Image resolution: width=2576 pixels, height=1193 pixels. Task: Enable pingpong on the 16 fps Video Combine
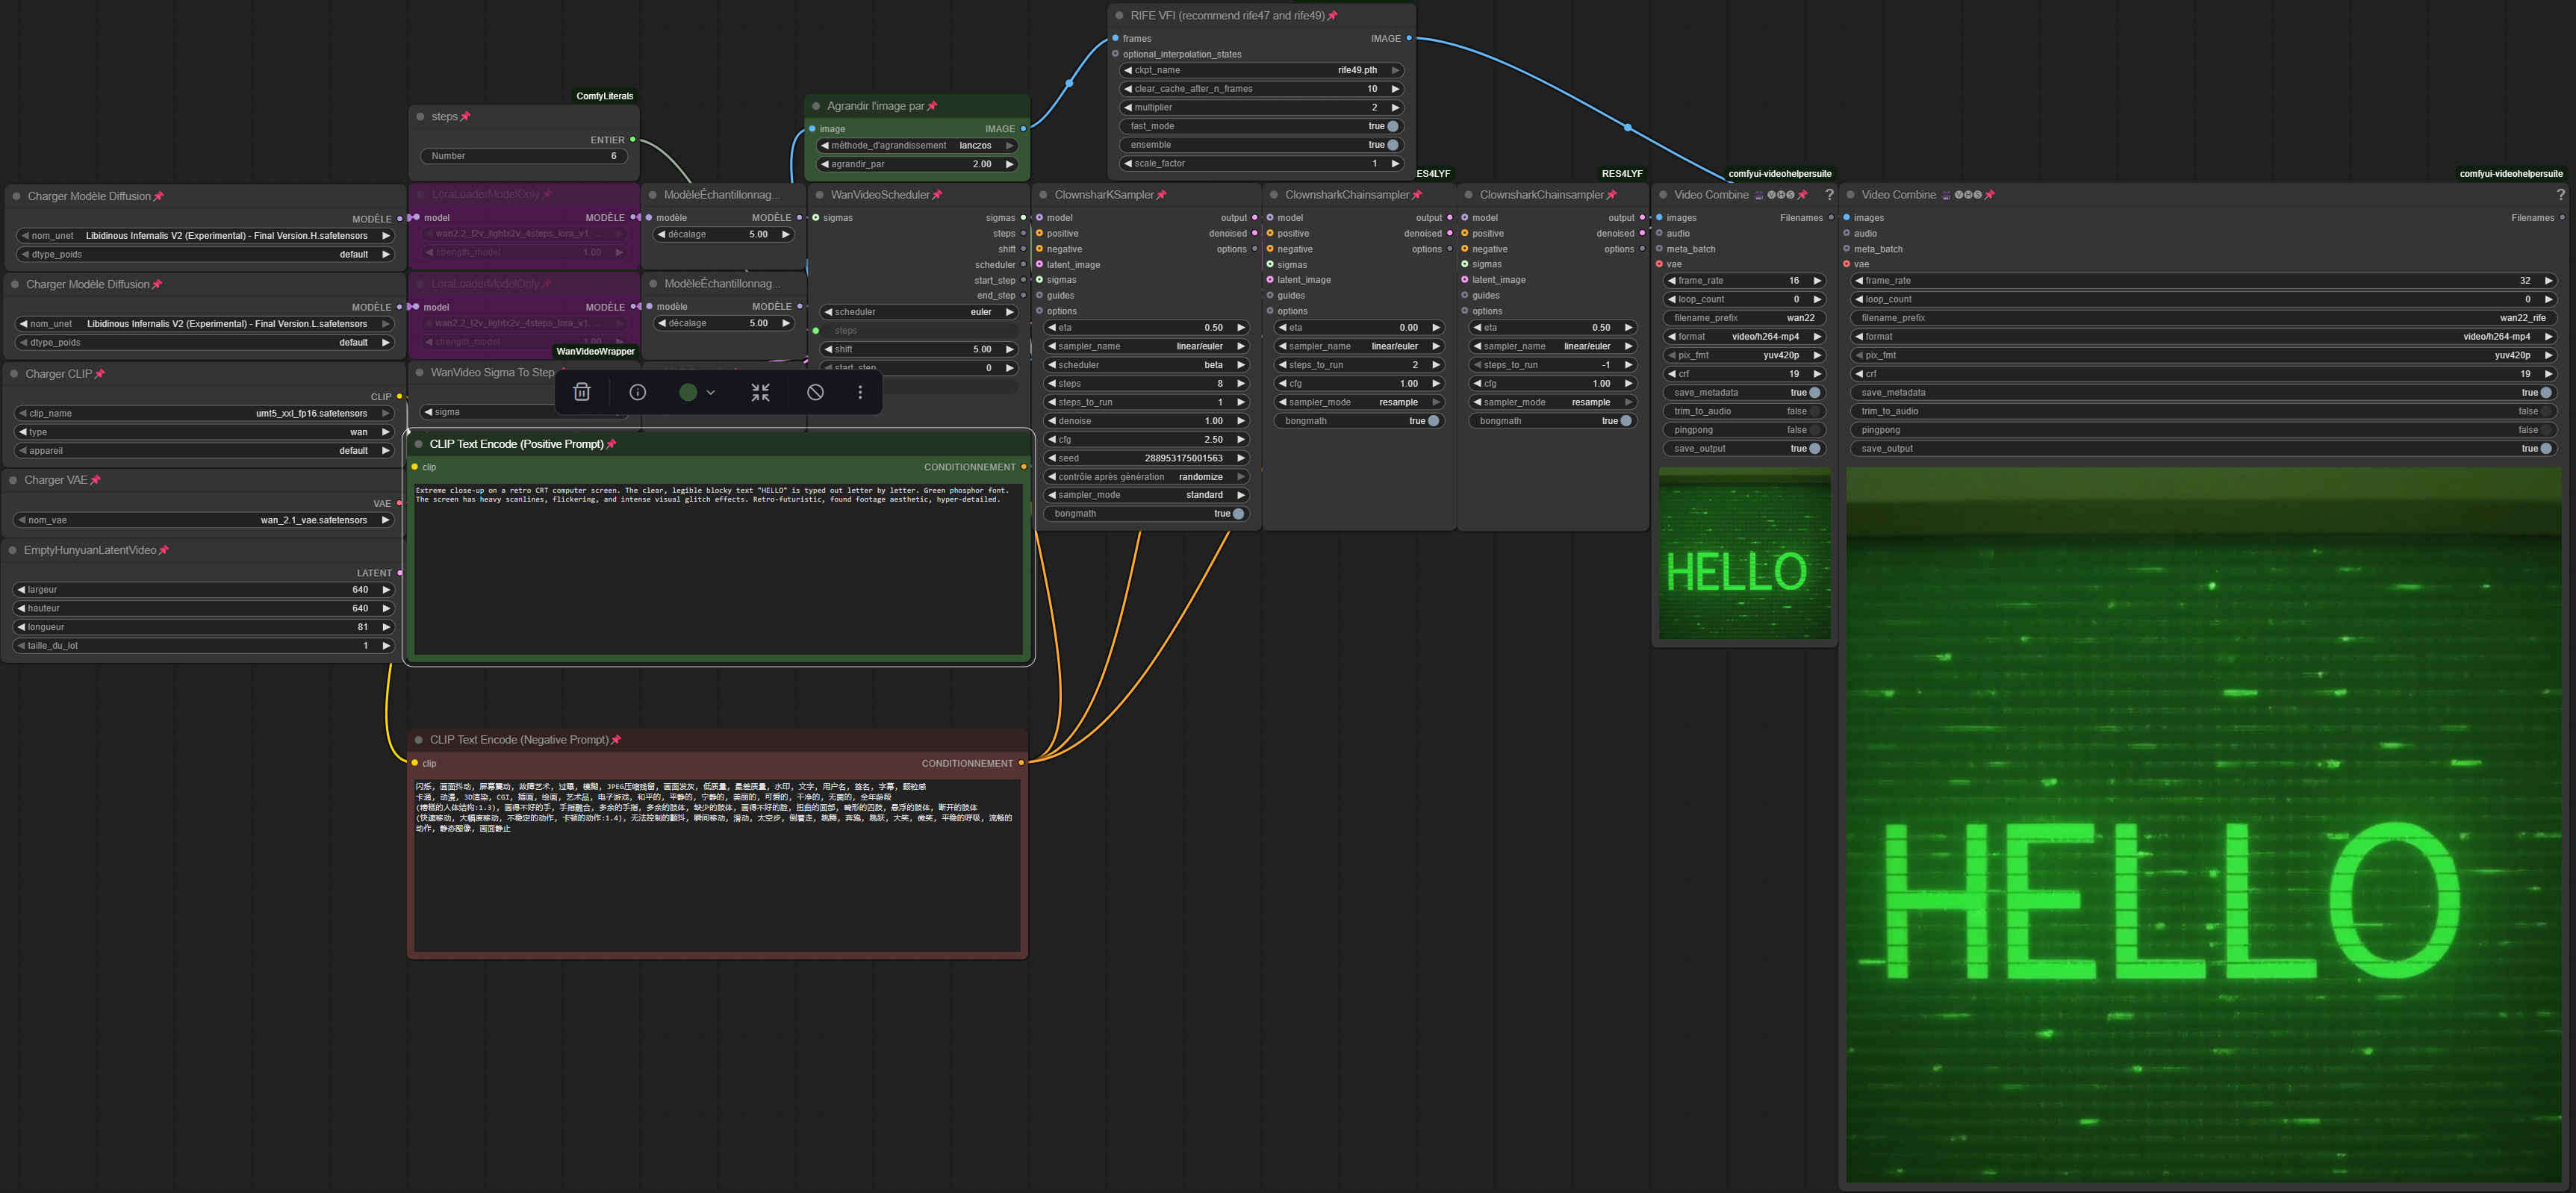tap(1744, 430)
